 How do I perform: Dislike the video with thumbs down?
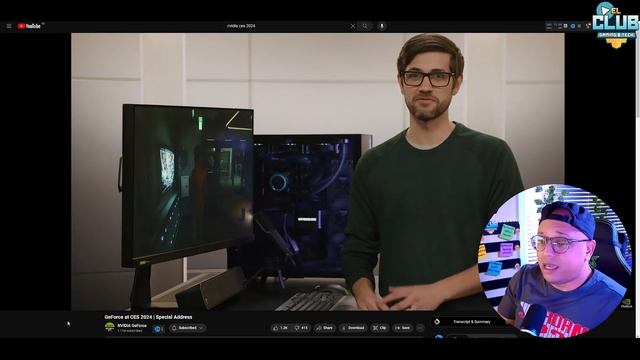[302, 328]
